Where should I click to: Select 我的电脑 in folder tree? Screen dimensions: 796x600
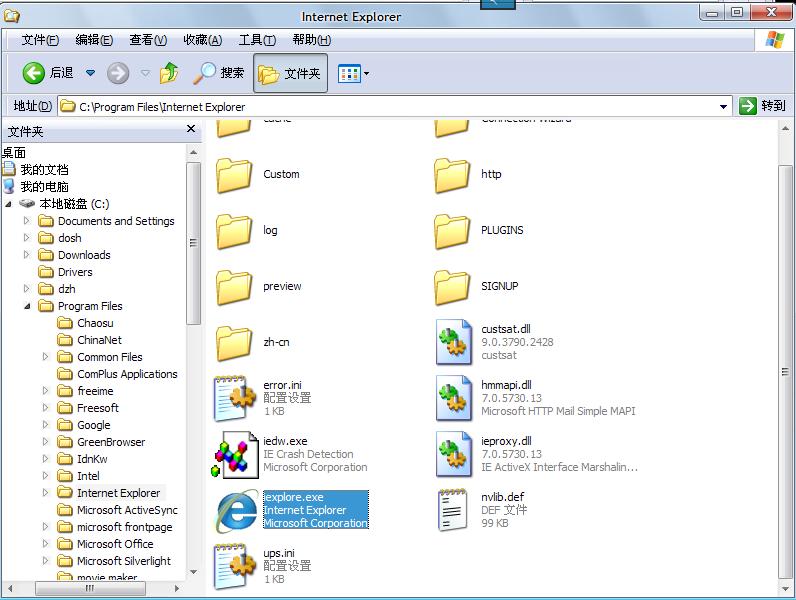pos(44,187)
